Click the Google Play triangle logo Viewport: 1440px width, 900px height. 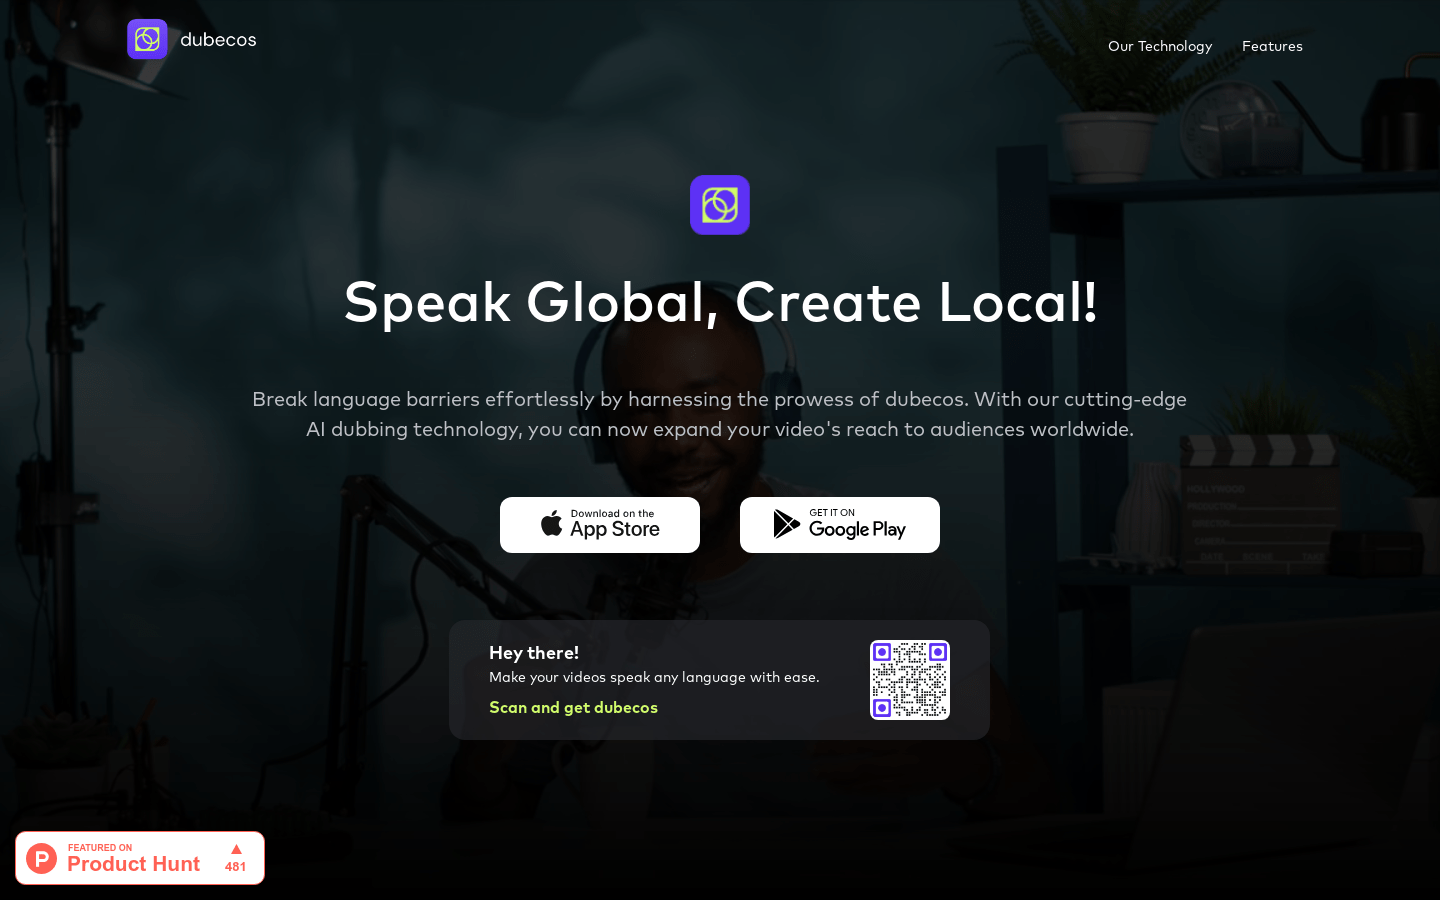787,524
